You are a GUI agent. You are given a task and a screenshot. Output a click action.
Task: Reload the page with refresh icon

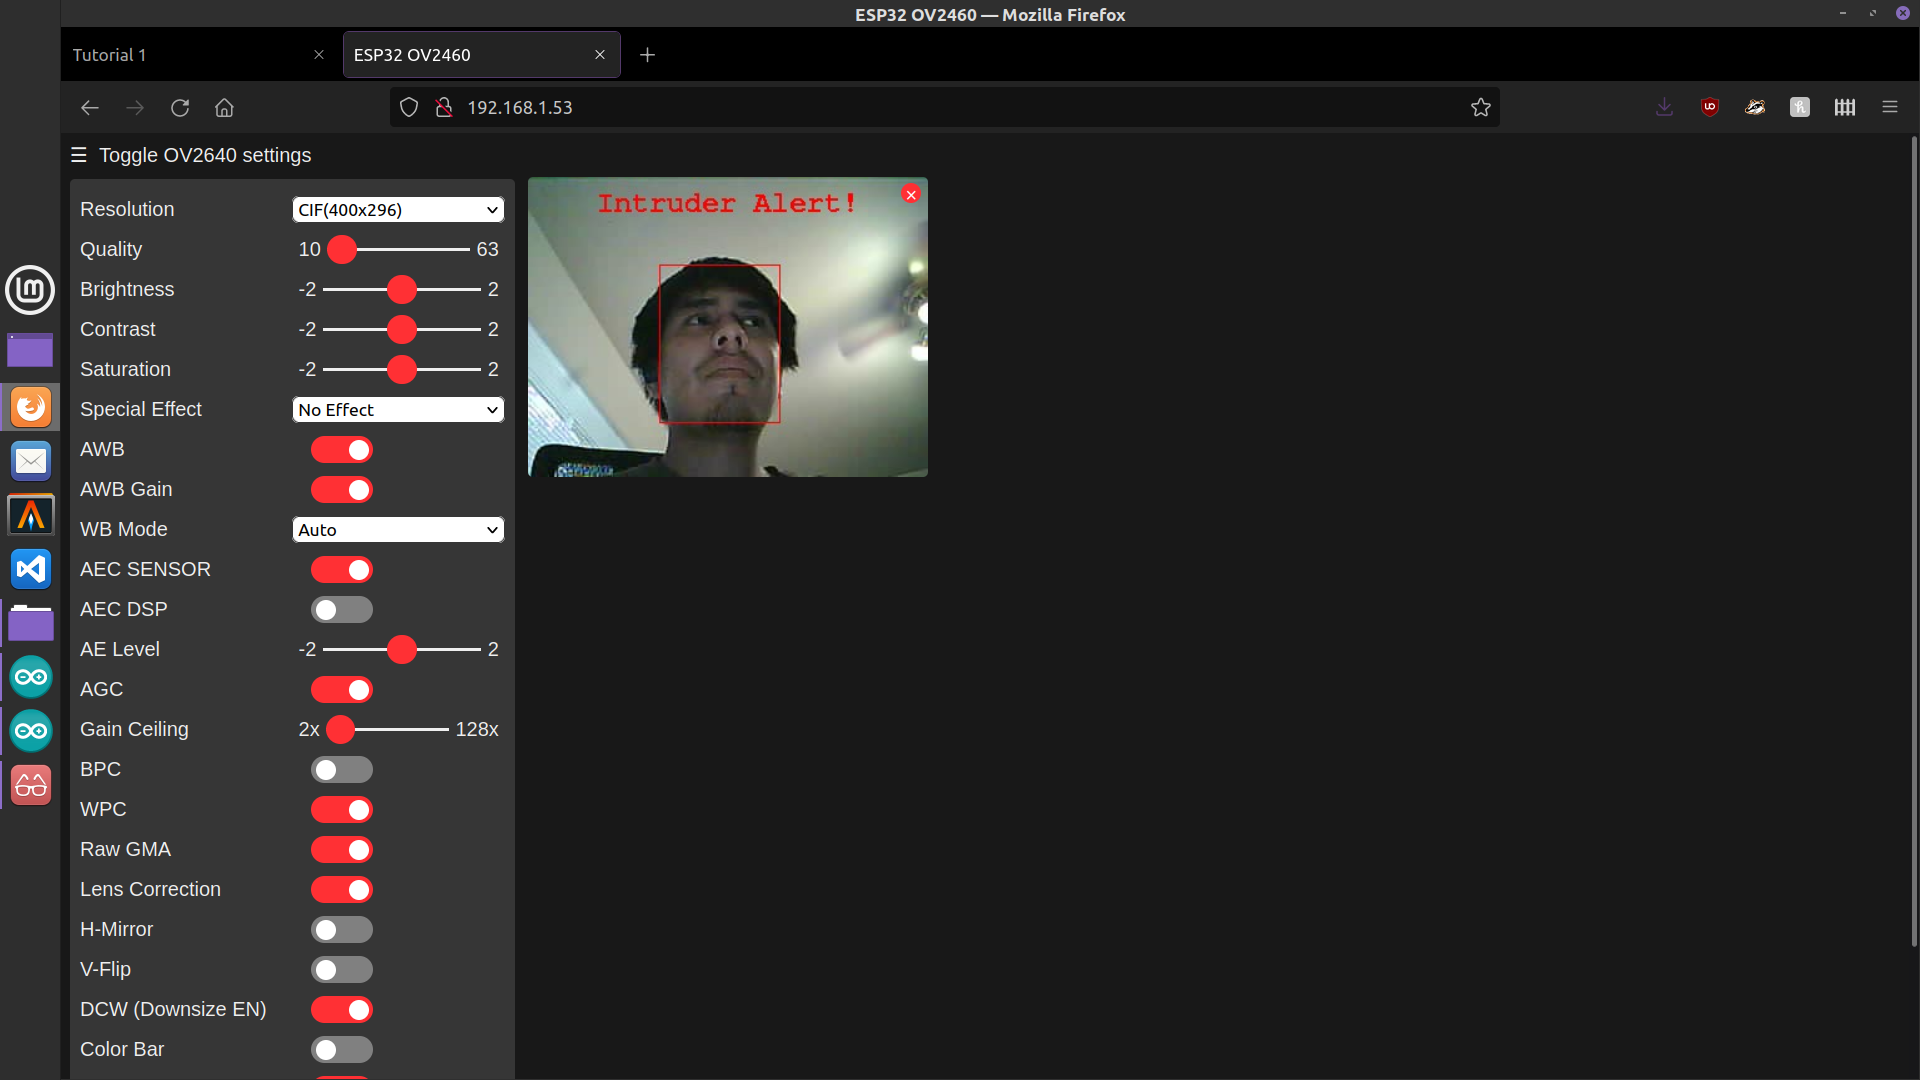pyautogui.click(x=180, y=108)
